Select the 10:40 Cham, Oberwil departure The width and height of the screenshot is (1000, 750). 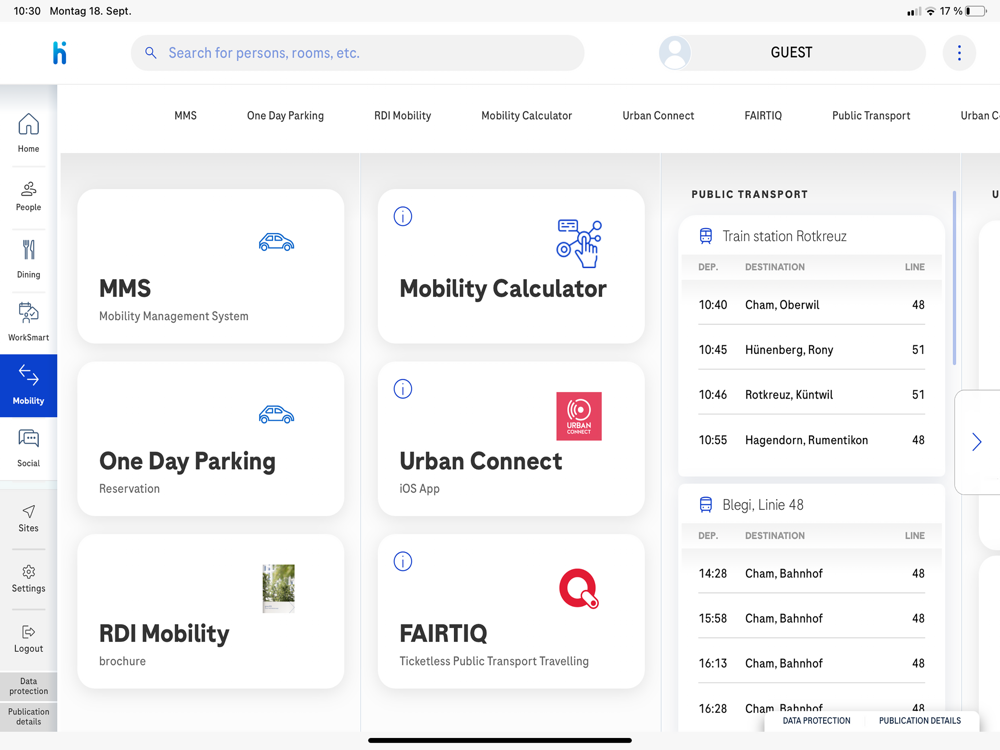pos(811,305)
